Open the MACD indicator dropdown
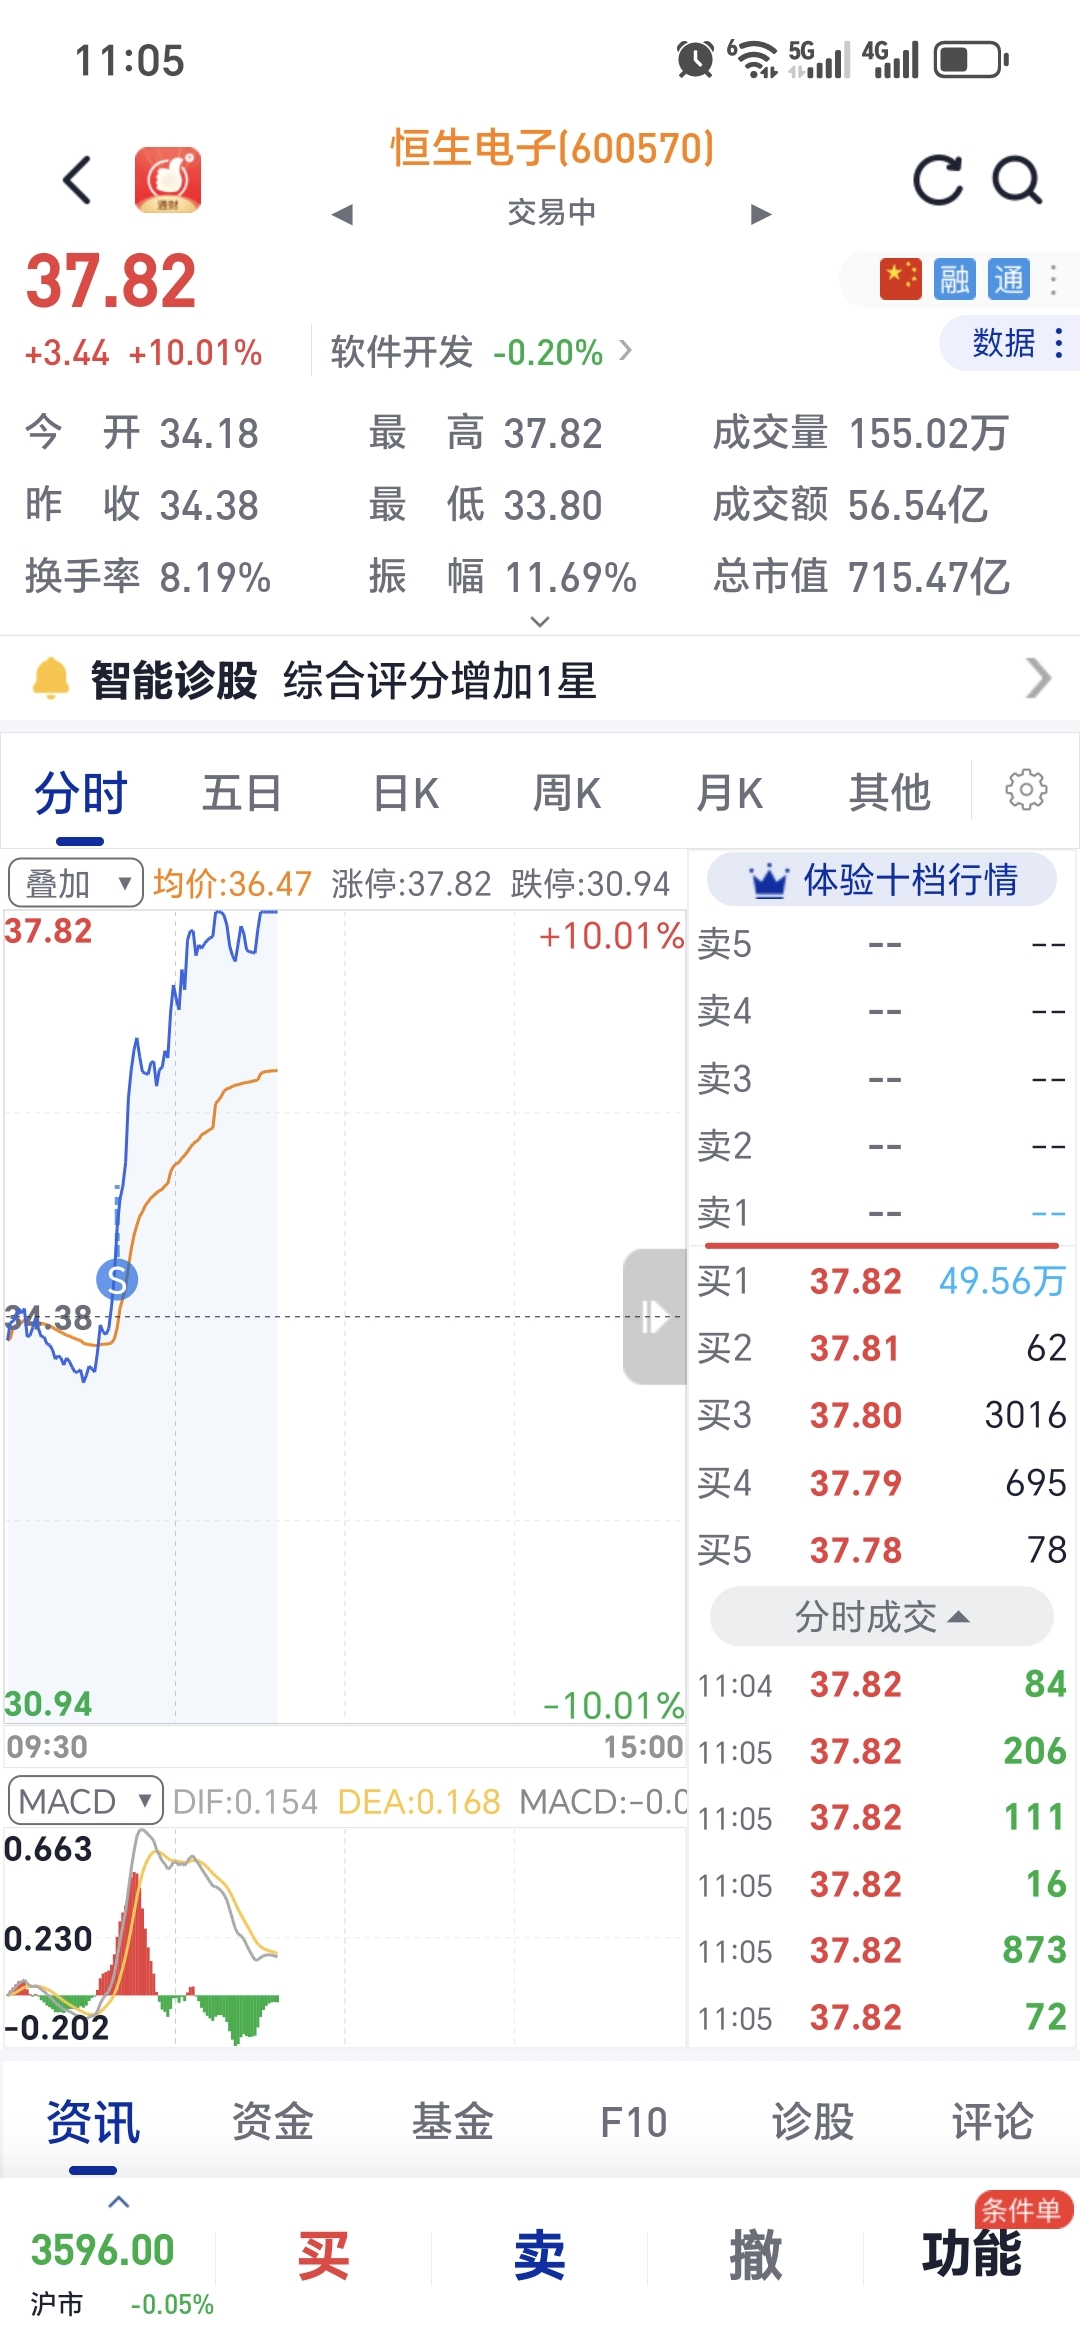The image size is (1080, 2340). click(x=85, y=1801)
